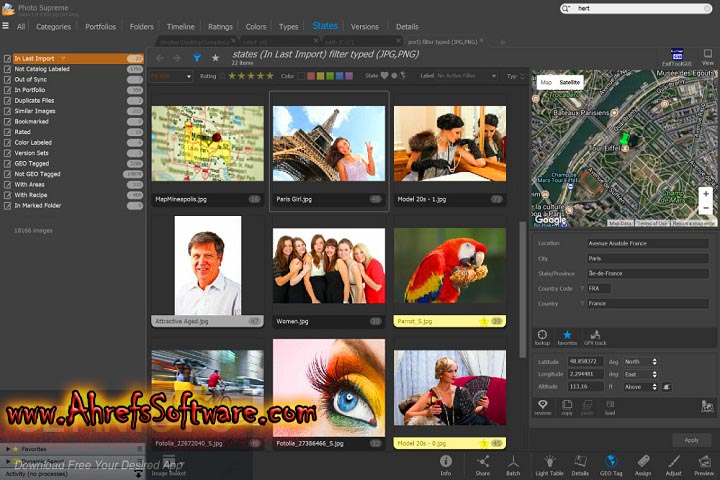Select the GEO Tag globe icon
The width and height of the screenshot is (720, 480).
611,465
